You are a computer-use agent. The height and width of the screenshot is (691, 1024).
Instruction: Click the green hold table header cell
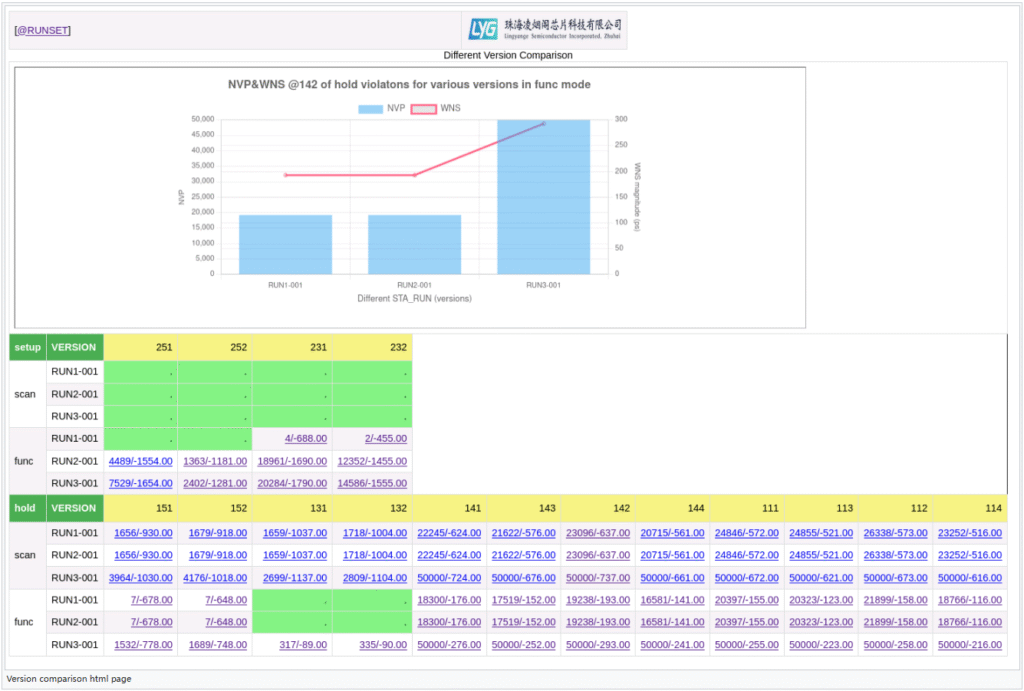coord(28,507)
